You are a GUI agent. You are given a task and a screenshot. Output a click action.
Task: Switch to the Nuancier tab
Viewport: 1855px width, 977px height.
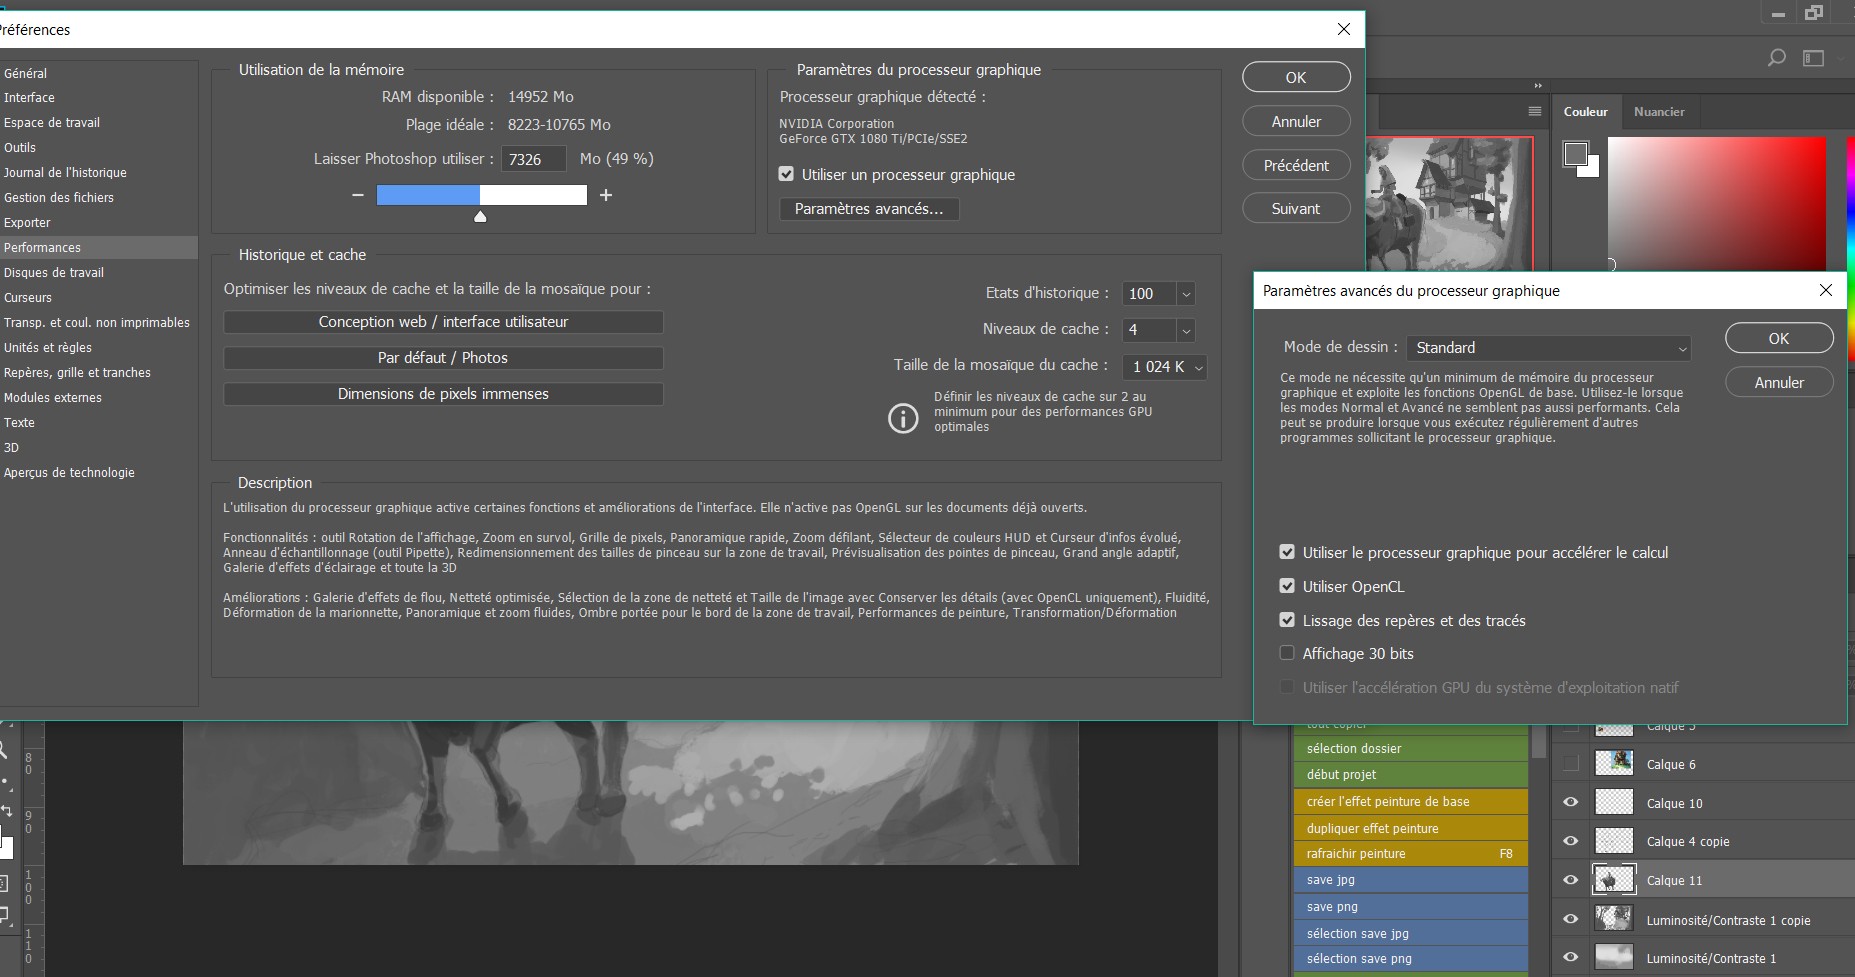pos(1659,112)
